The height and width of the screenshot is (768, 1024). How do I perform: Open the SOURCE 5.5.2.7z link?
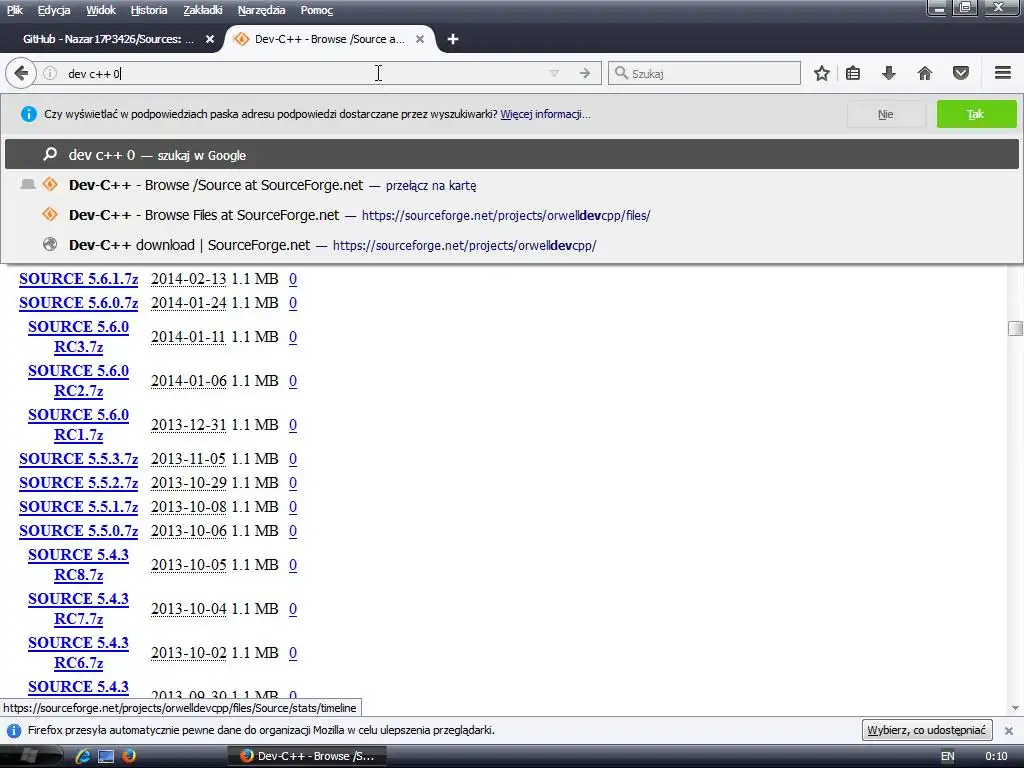click(x=78, y=483)
